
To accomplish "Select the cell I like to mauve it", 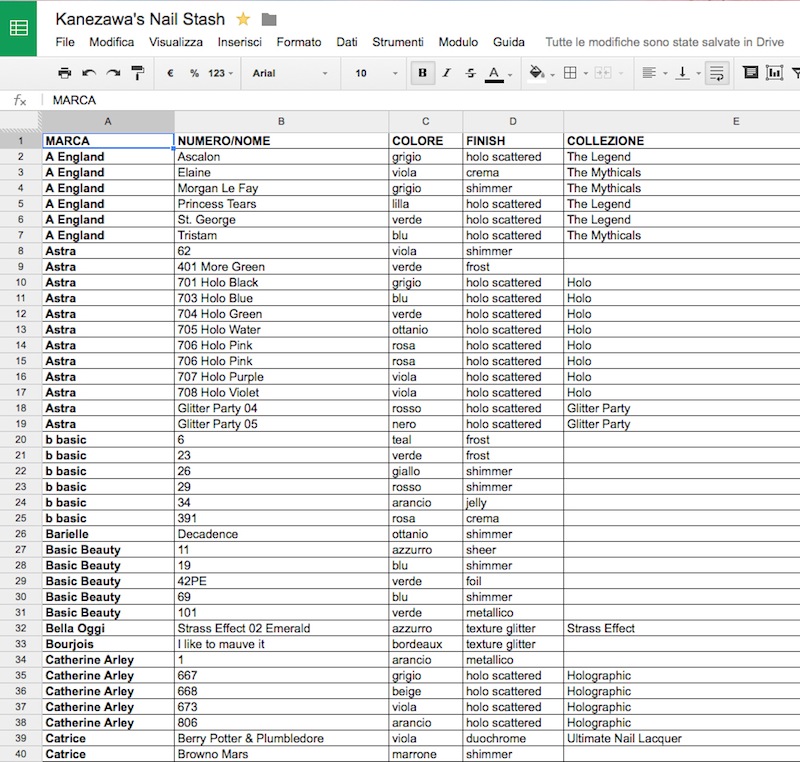I will [281, 644].
